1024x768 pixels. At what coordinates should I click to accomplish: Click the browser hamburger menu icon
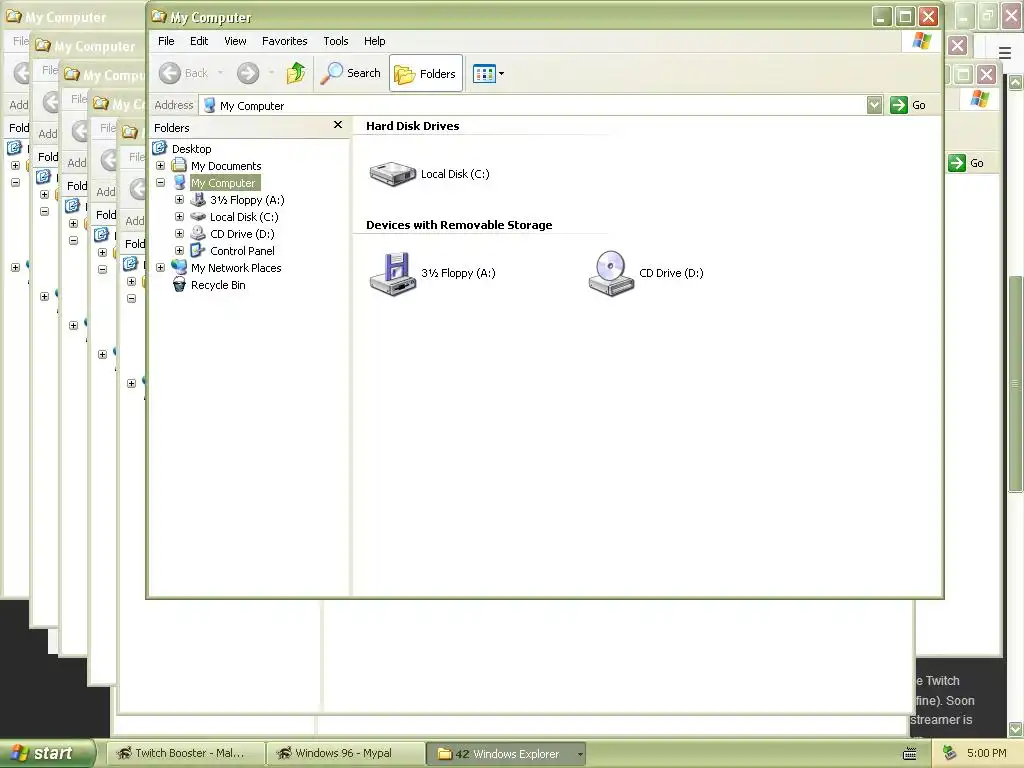[x=1005, y=53]
